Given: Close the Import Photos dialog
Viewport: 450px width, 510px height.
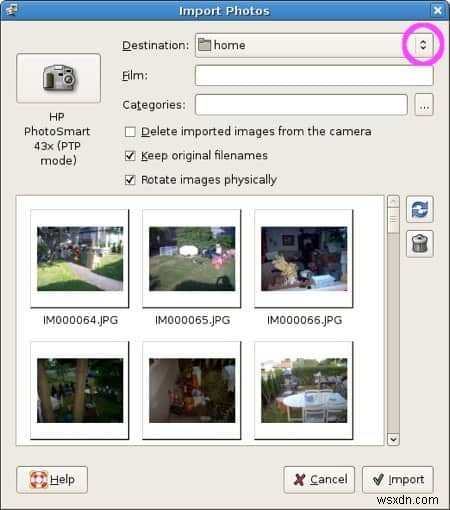Looking at the screenshot, I should coord(437,10).
